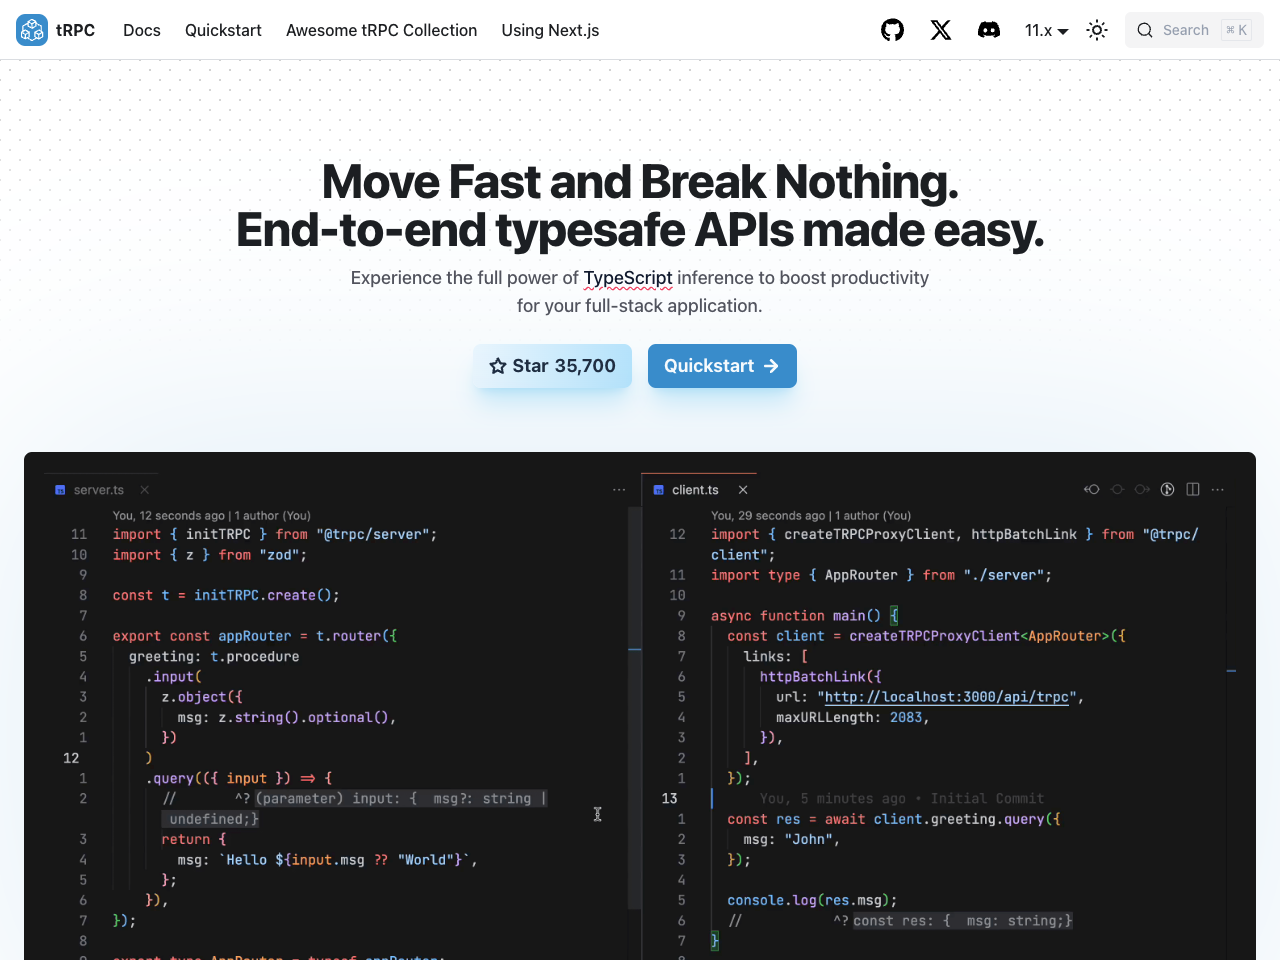Go to previous change arrow icon
Image resolution: width=1280 pixels, height=960 pixels.
tap(1092, 489)
